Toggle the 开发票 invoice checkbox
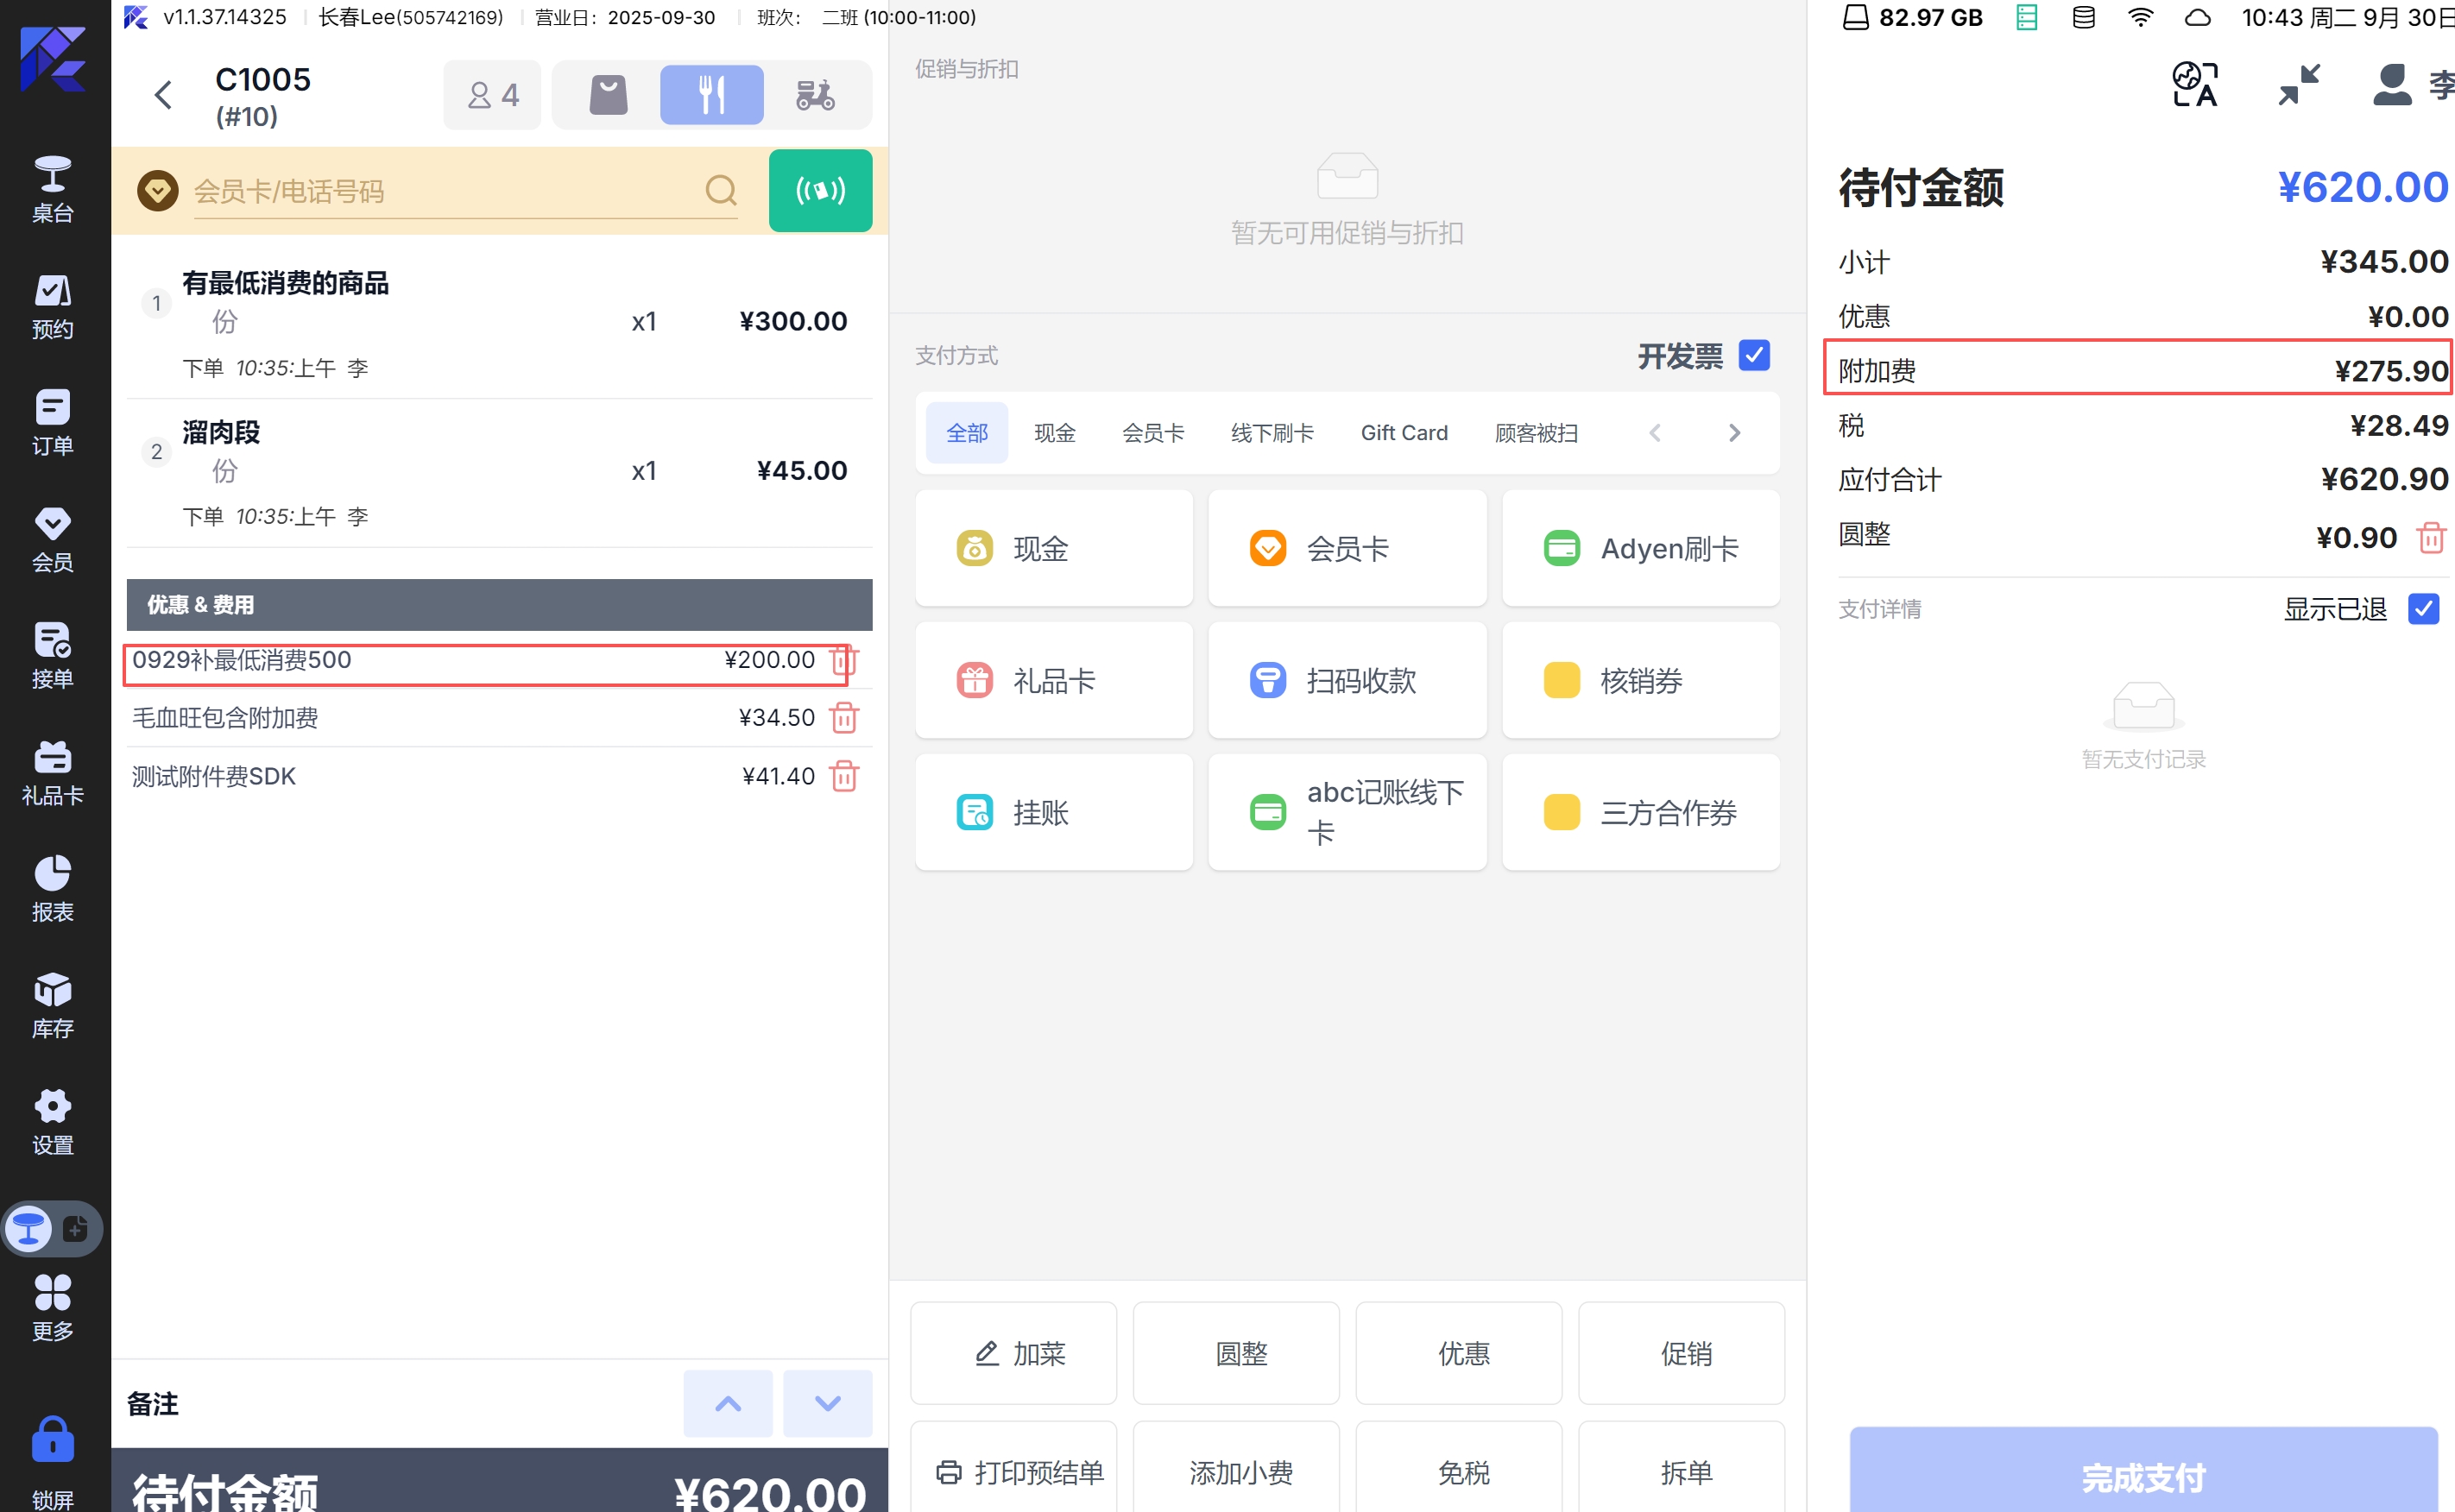Viewport: 2455px width, 1512px height. 1754,355
